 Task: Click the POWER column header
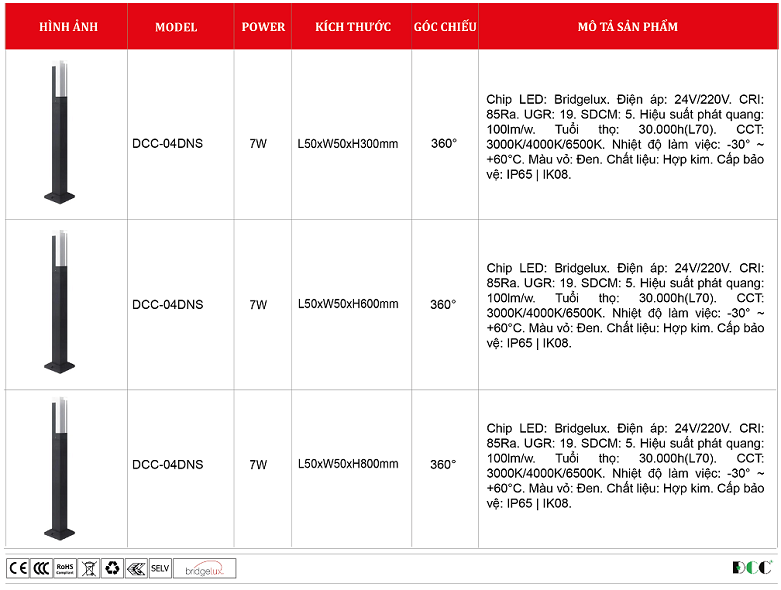(x=263, y=27)
